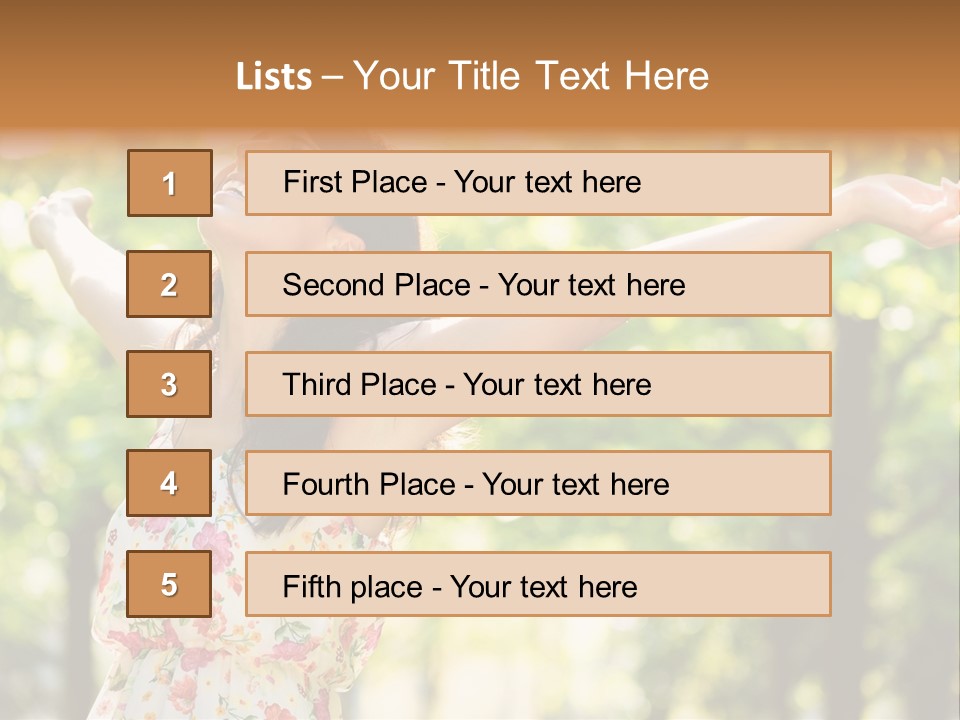Click the number 3 square
Viewport: 960px width, 720px height.
tap(169, 384)
